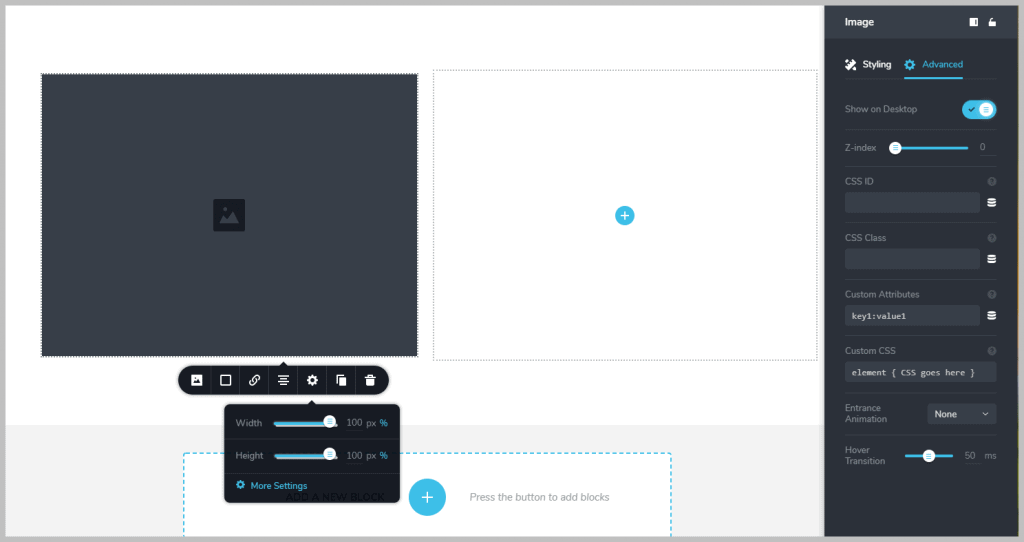Screen dimensions: 1024x542
Task: Open settings gear in floating toolbar
Action: [312, 380]
